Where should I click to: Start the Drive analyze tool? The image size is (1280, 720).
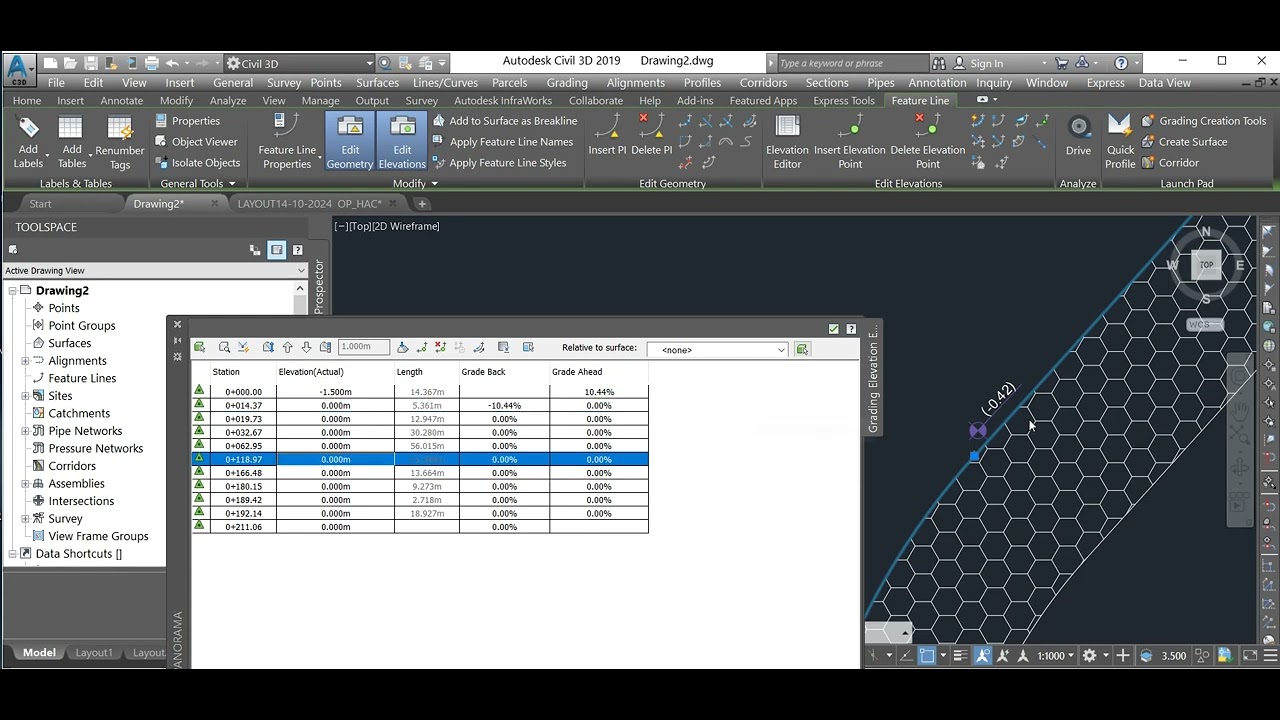[1078, 135]
